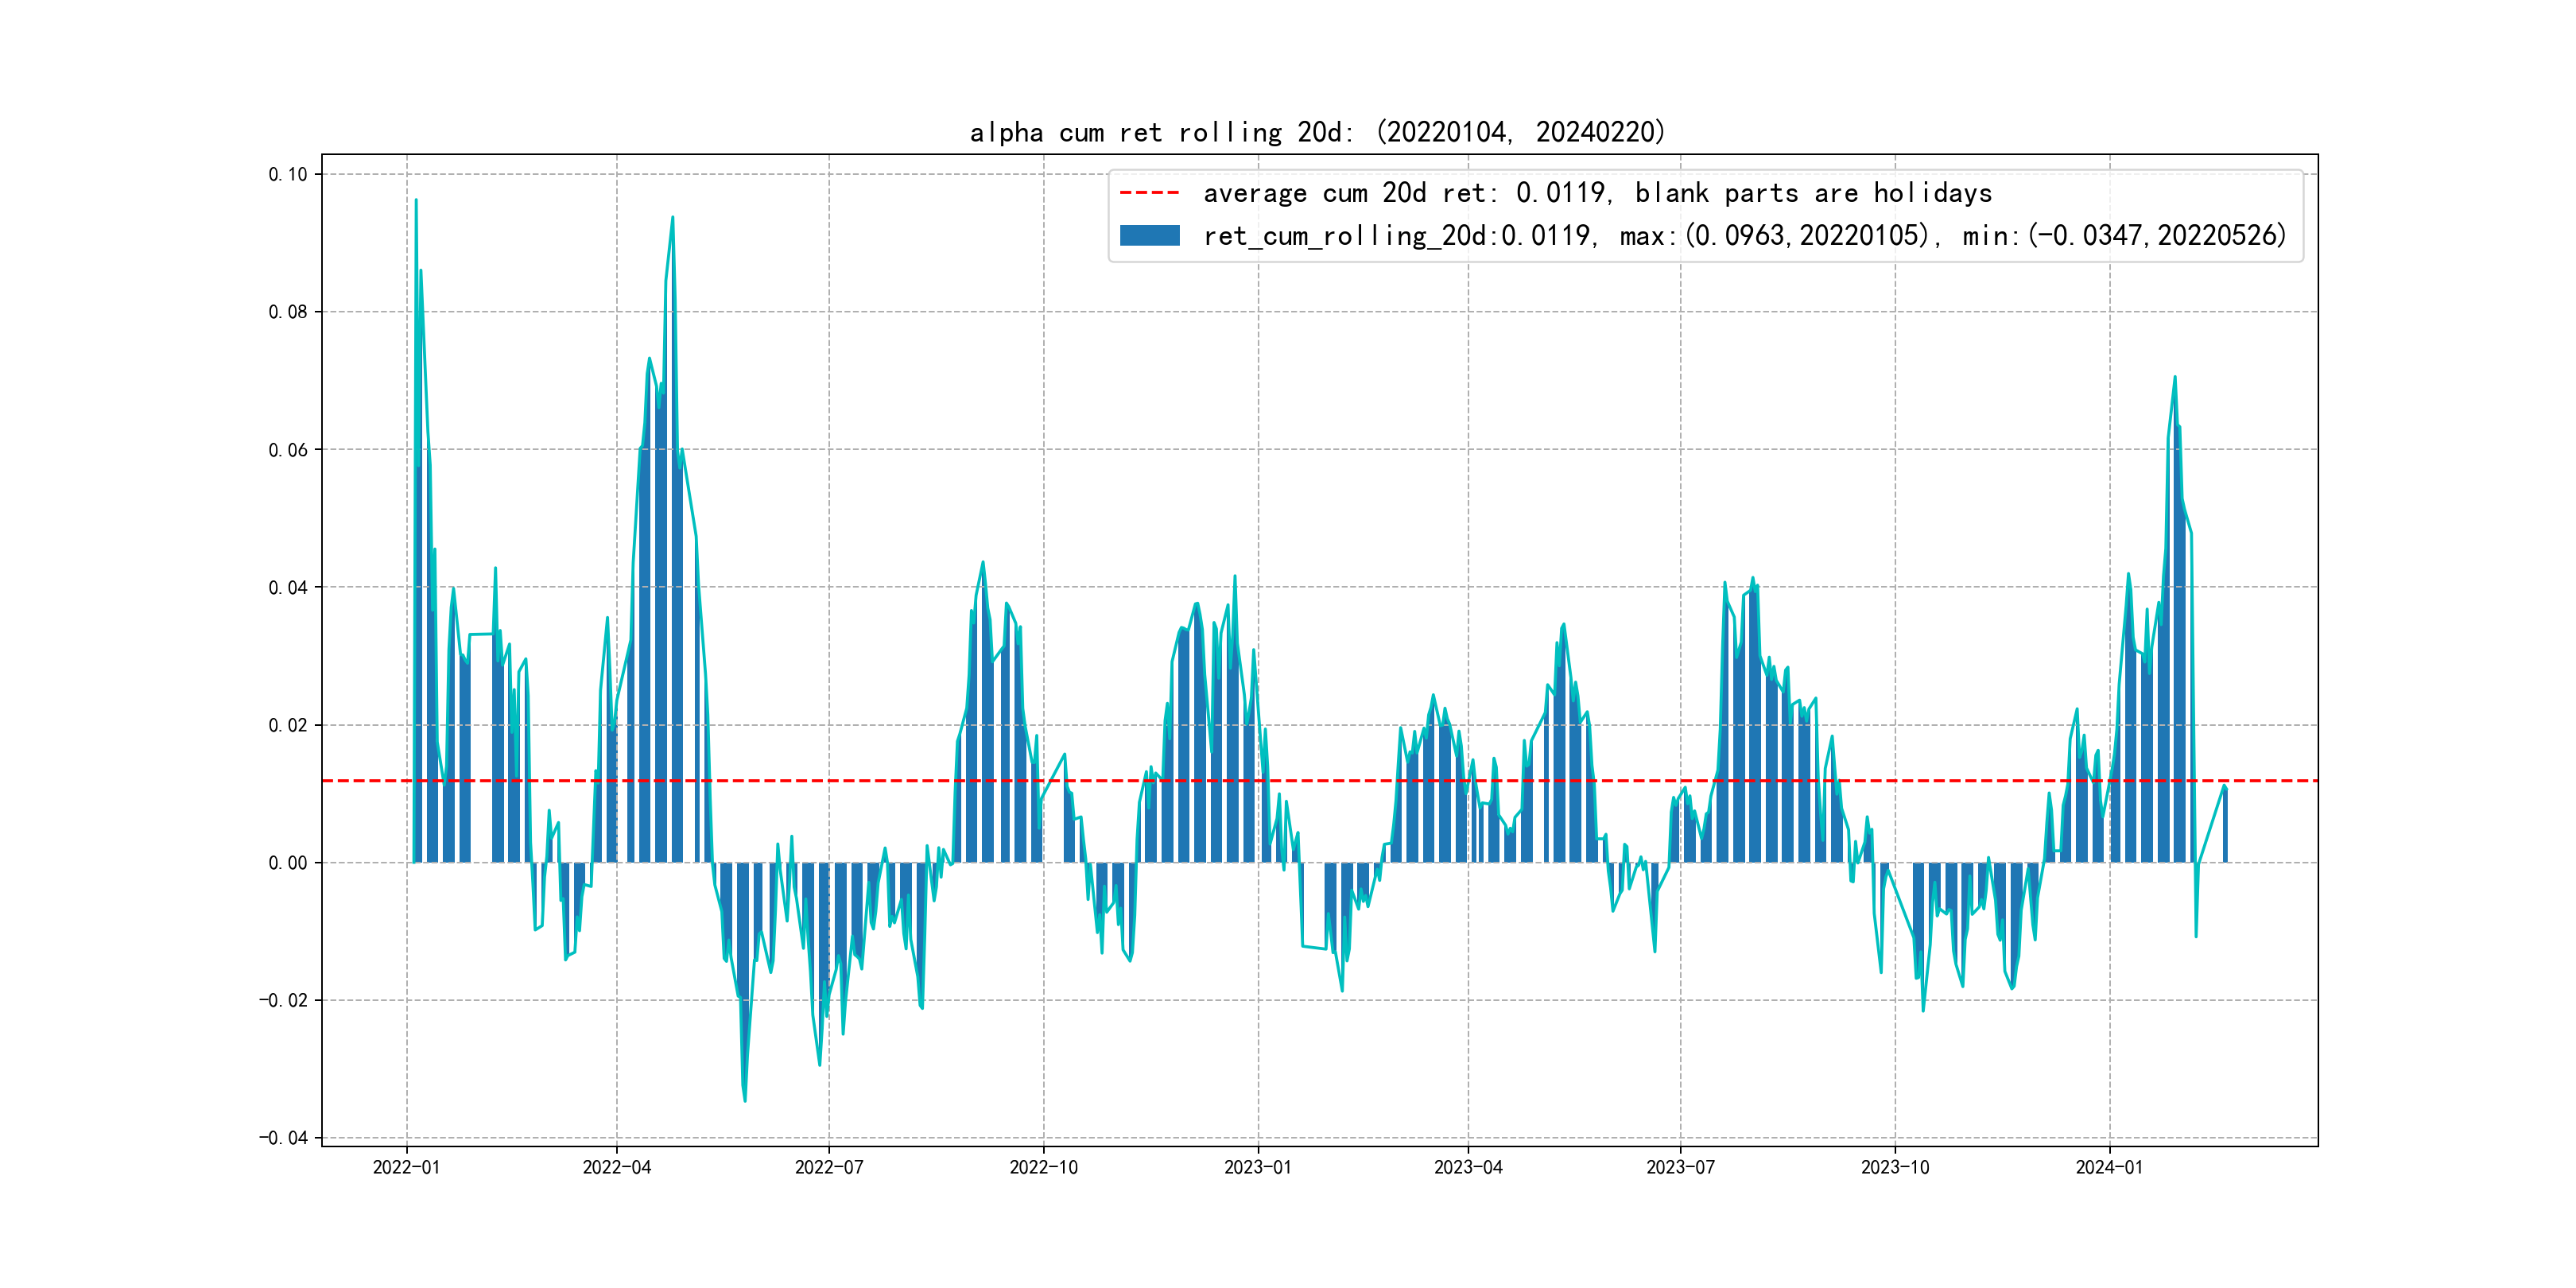
Task: Click the 2023-04 x-axis tick label
Action: coord(1468,1167)
